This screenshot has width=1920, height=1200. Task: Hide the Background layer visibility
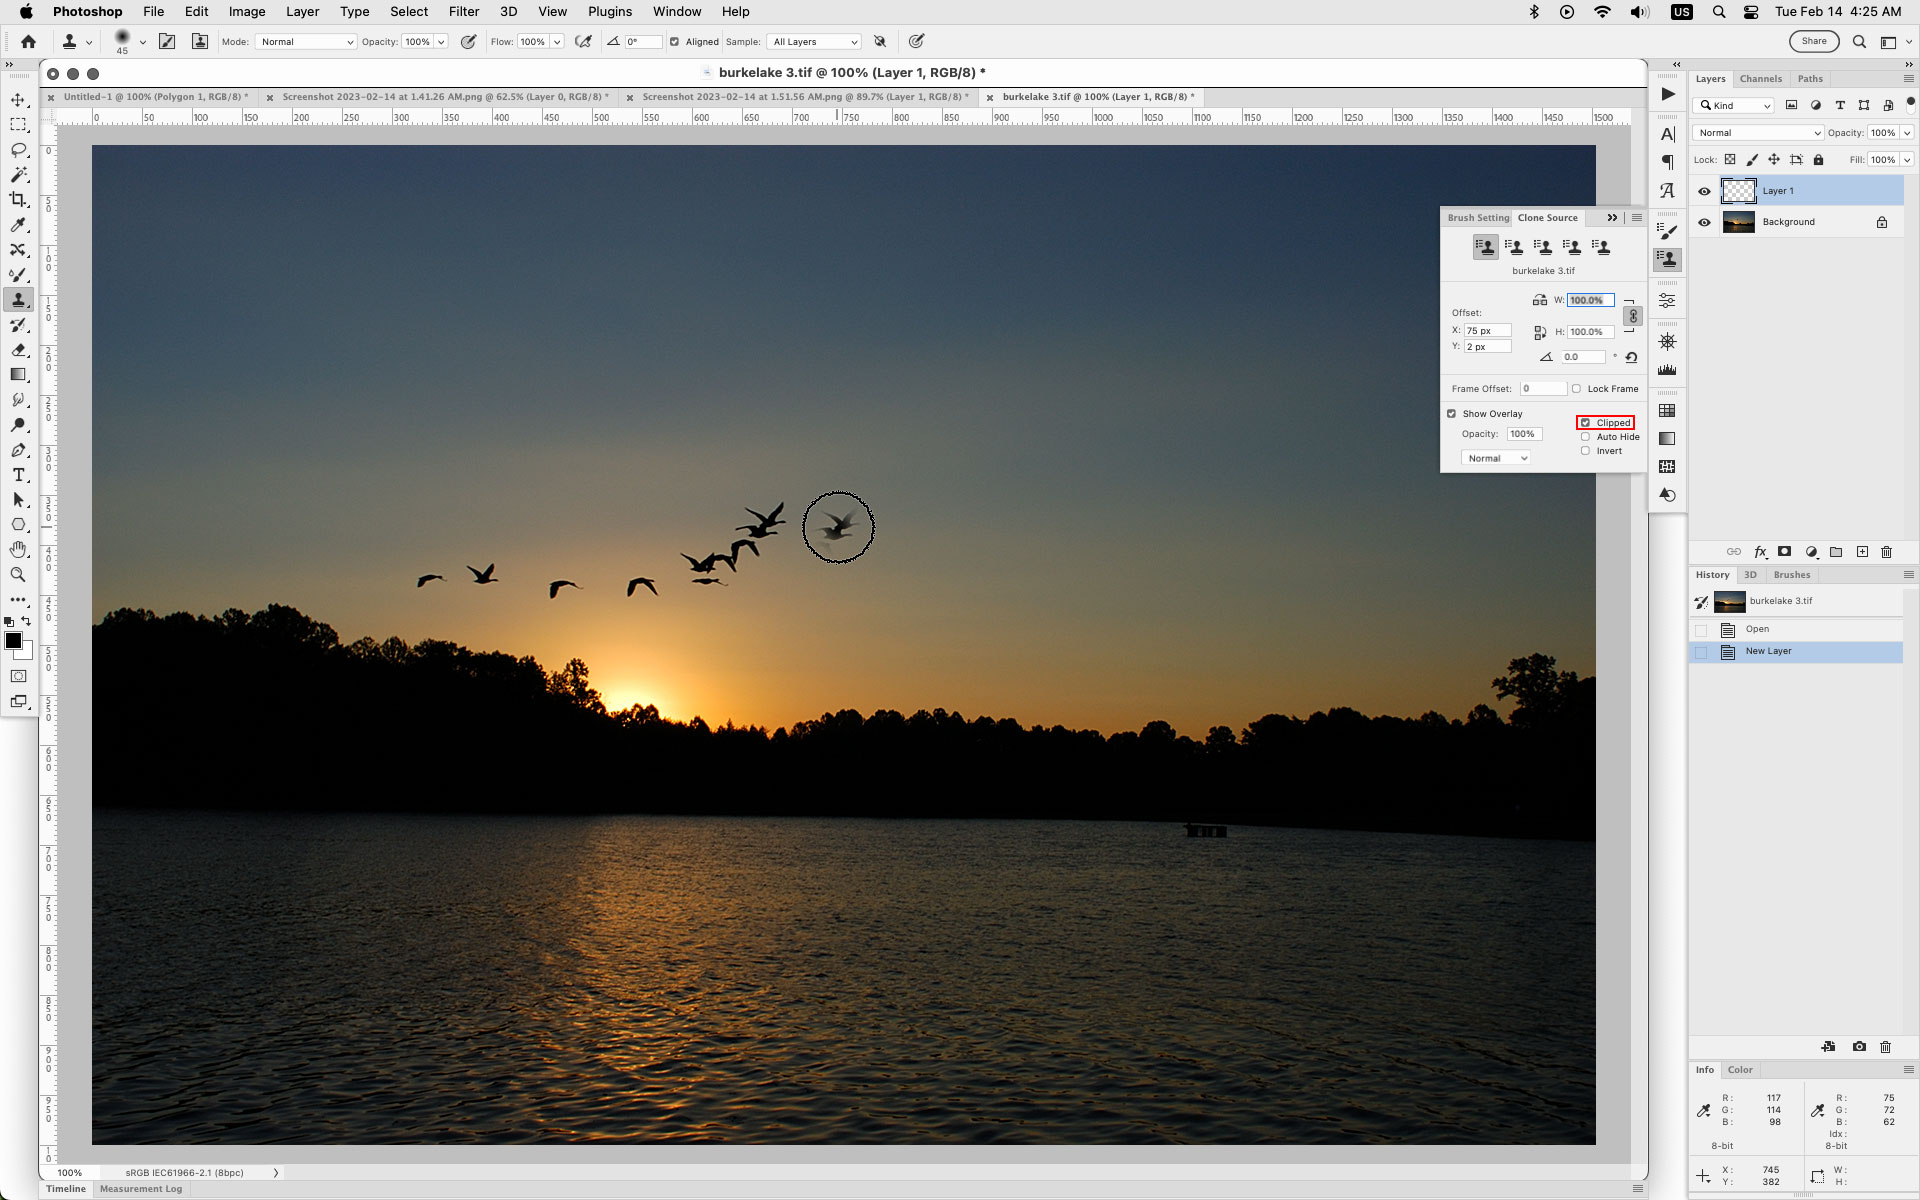[1705, 222]
